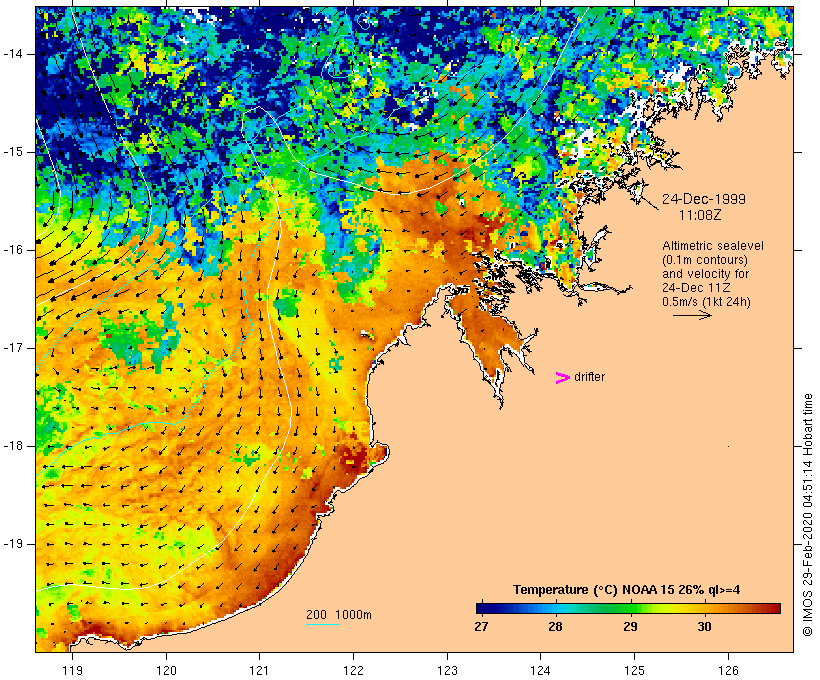Click the longitude axis label '122'

click(x=354, y=670)
